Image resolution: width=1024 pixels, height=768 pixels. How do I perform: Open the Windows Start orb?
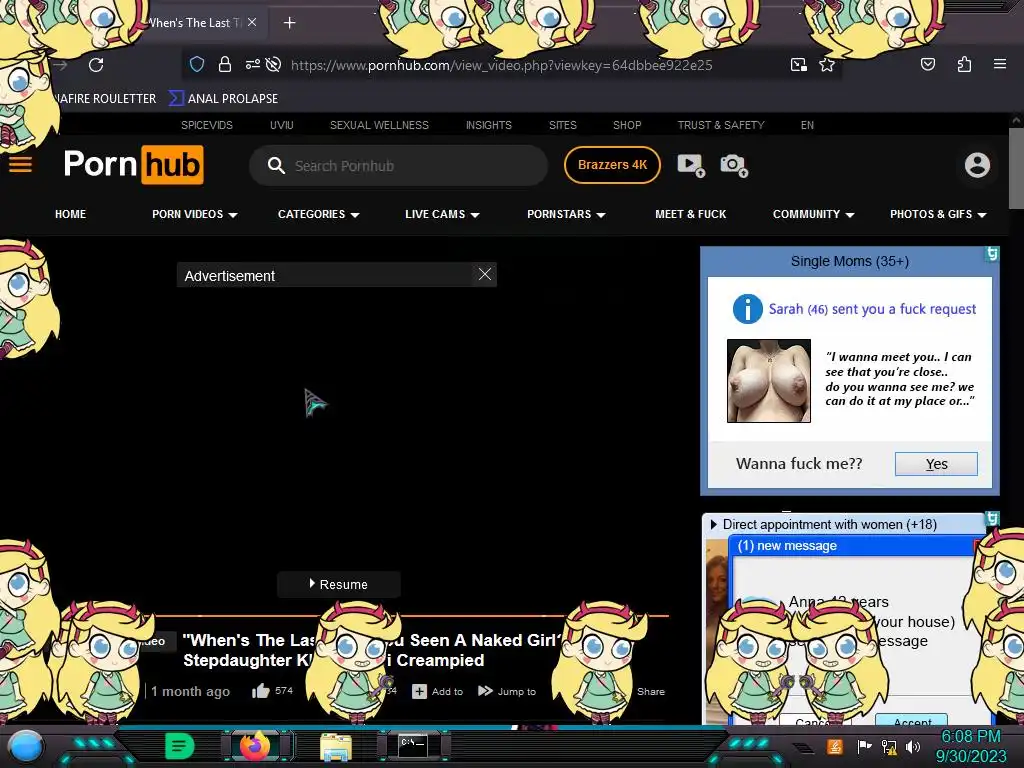(x=25, y=746)
